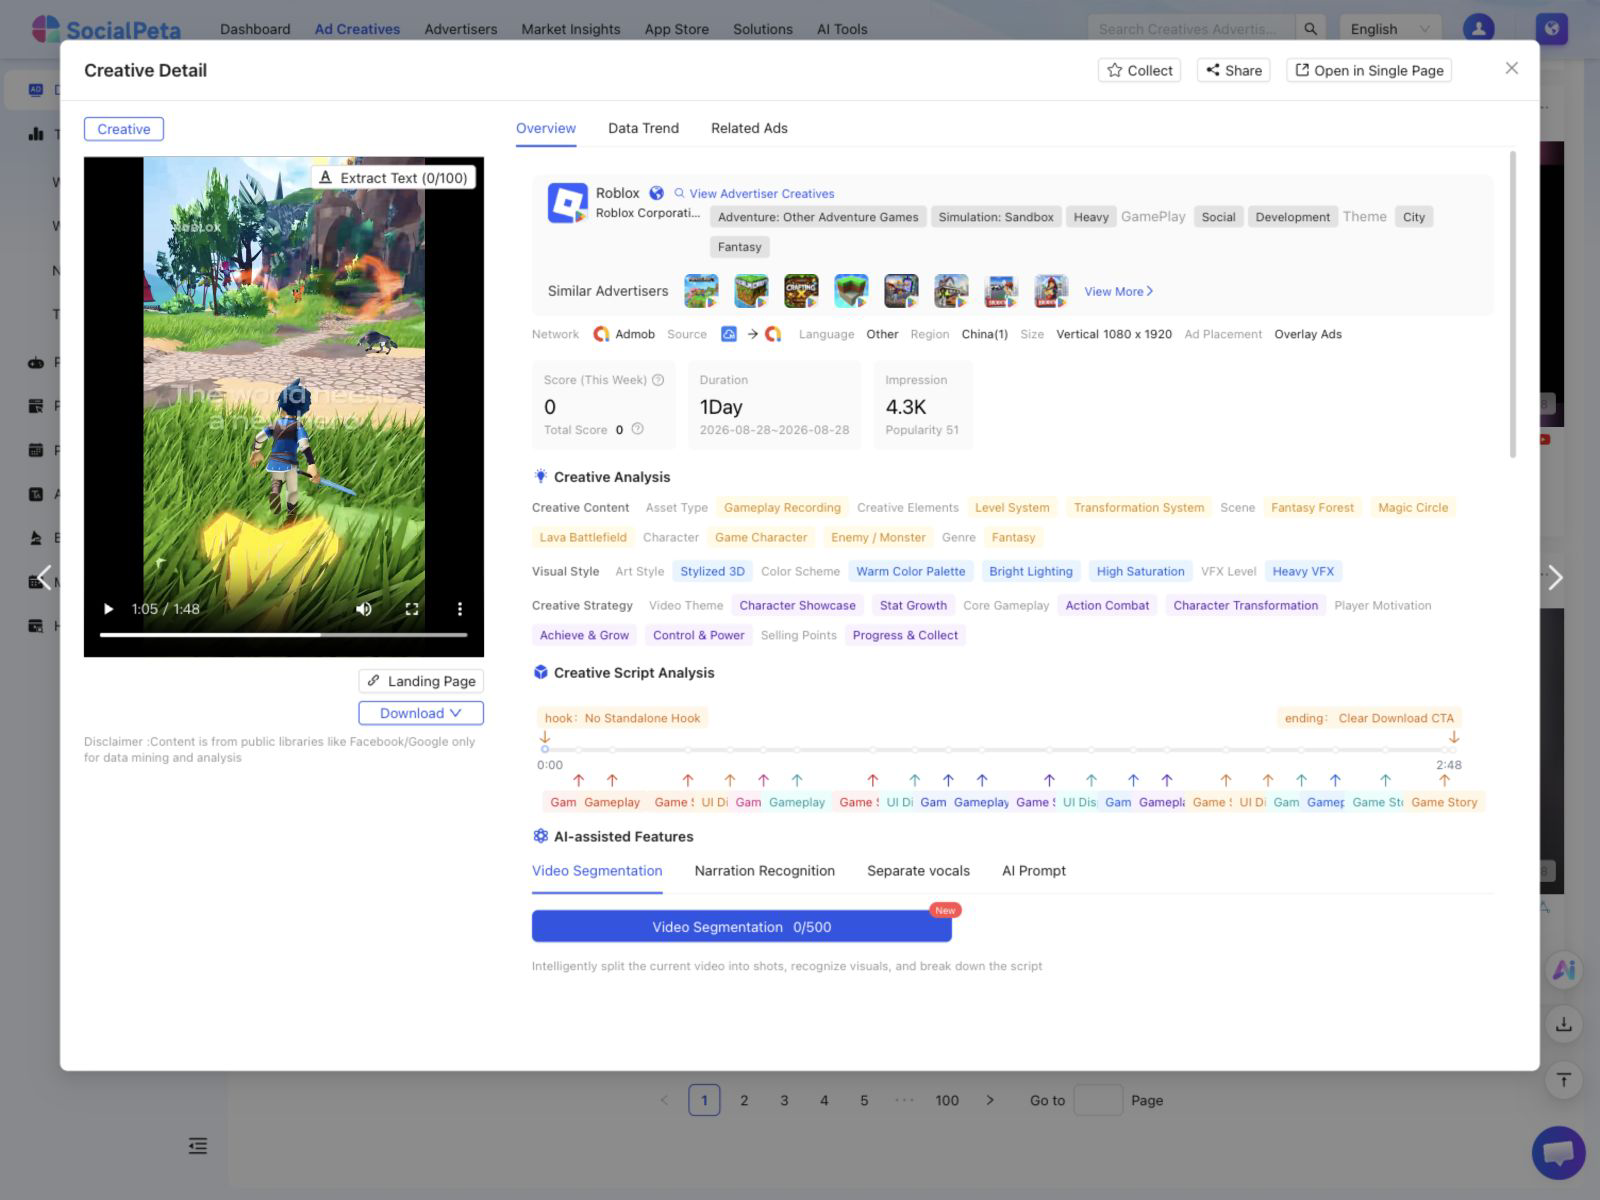Viewport: 1600px width, 1200px height.
Task: Click the Collect star button
Action: 1139,70
